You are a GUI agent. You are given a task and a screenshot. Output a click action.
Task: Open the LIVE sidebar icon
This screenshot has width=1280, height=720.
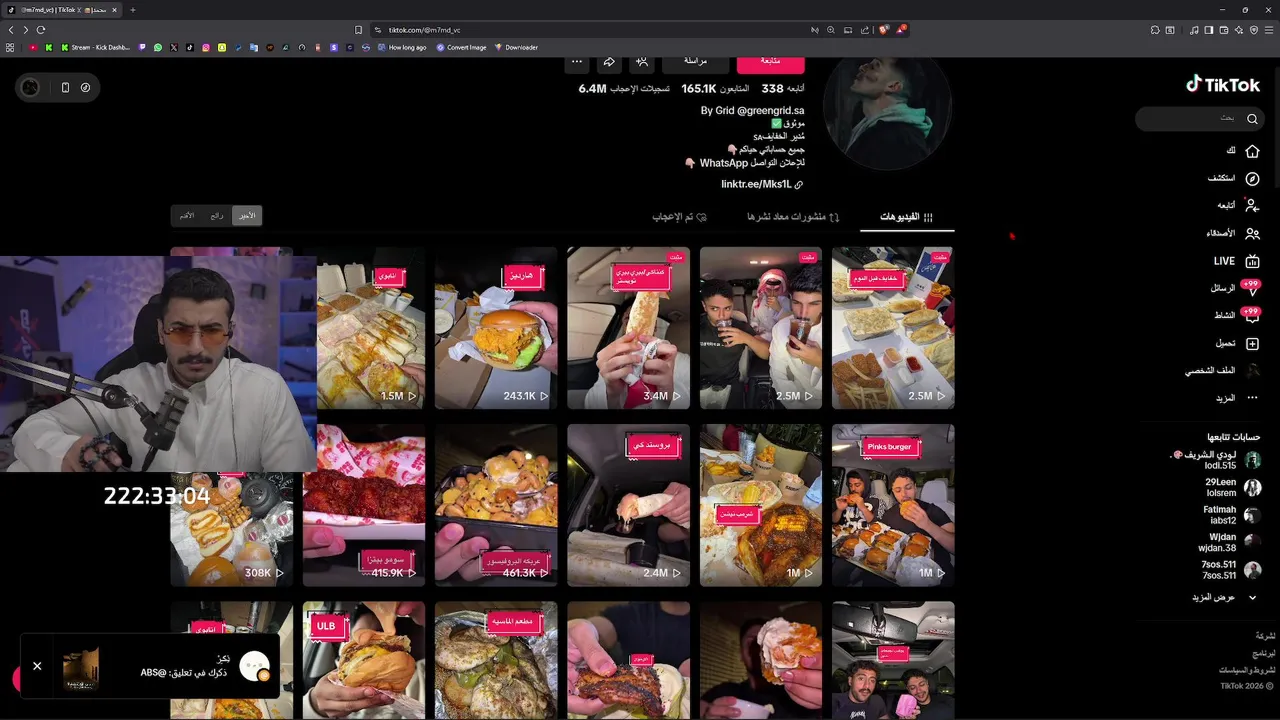(1252, 261)
